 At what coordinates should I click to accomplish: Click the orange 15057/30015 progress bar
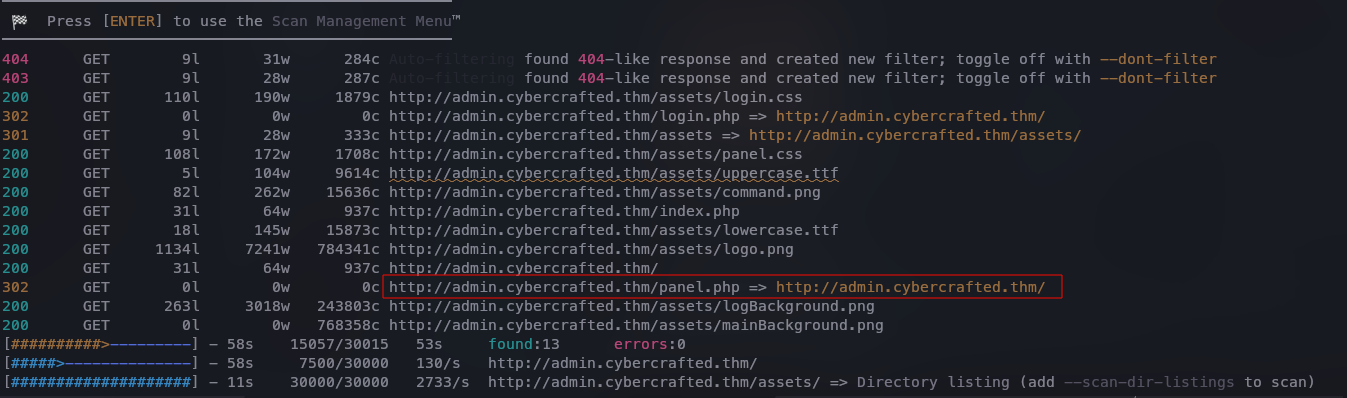100,344
